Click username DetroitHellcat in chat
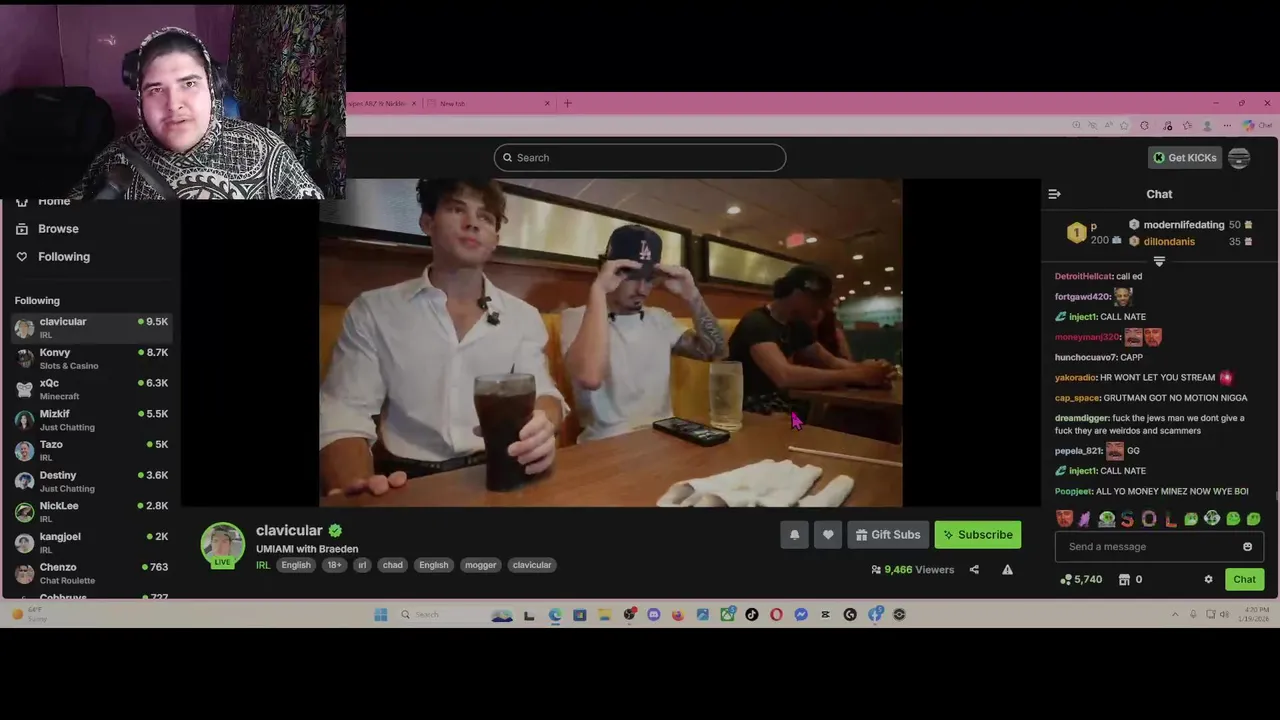 [1084, 277]
